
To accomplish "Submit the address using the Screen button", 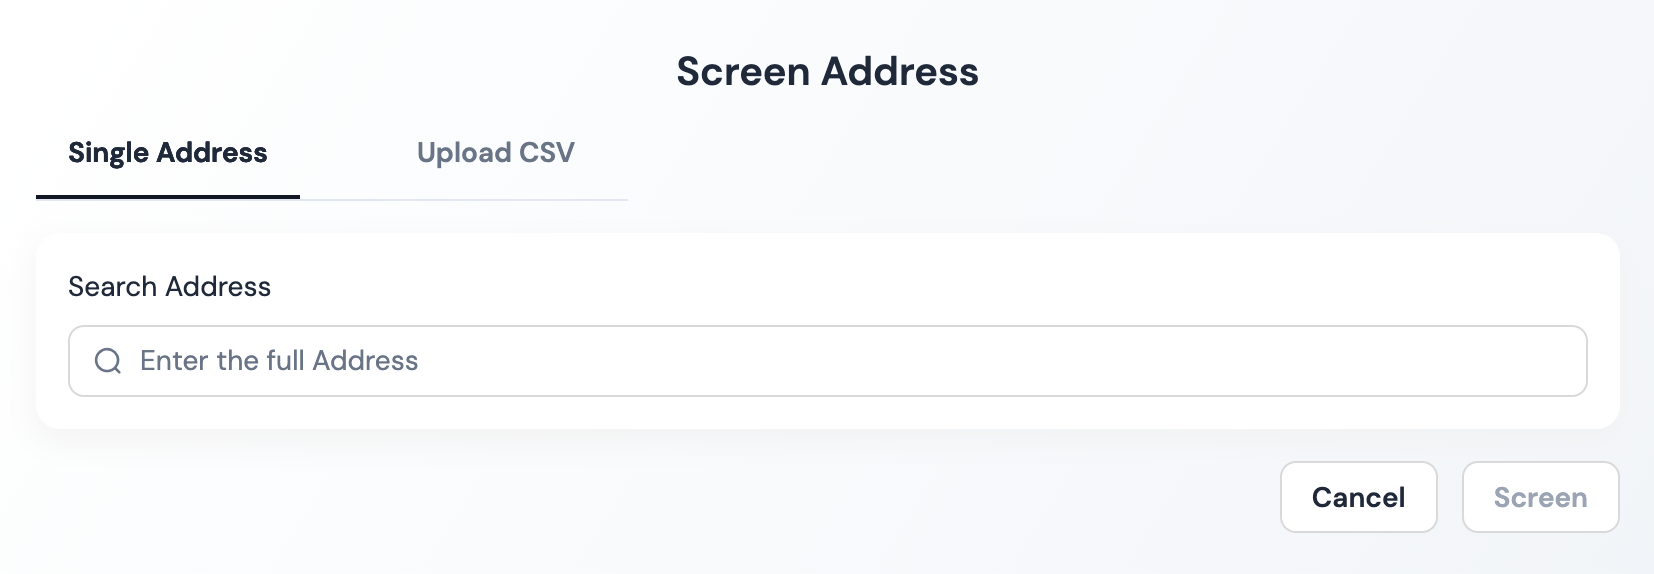I will [1540, 497].
